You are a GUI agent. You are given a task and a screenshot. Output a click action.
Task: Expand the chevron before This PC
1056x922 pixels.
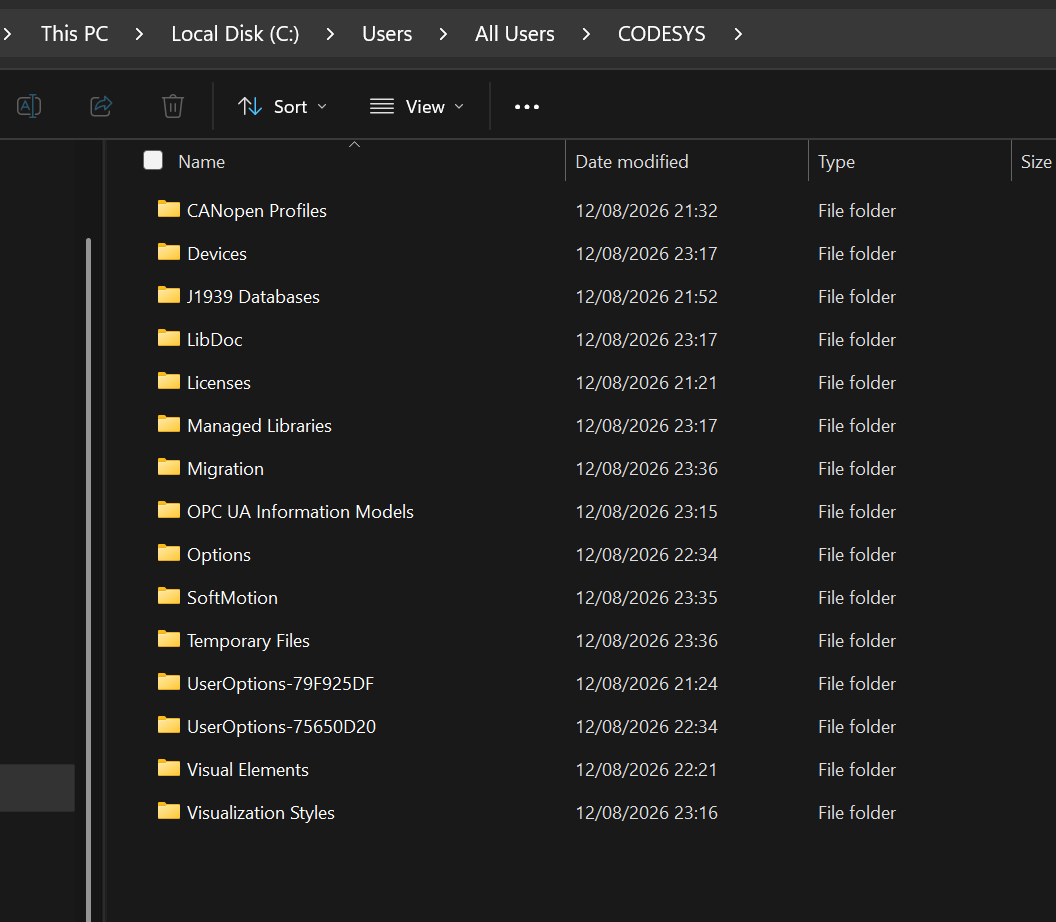coord(7,34)
